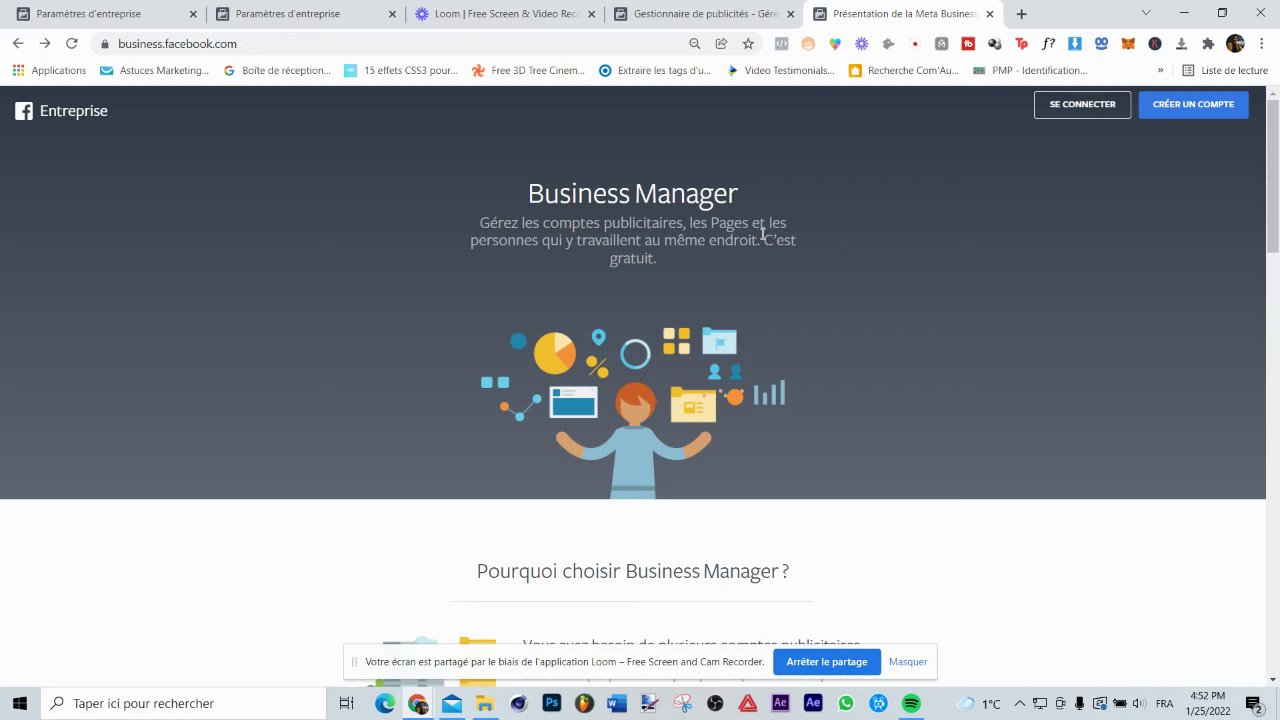Screen dimensions: 1280x720
Task: Expand hidden bookmarks with the chevron
Action: (1161, 71)
